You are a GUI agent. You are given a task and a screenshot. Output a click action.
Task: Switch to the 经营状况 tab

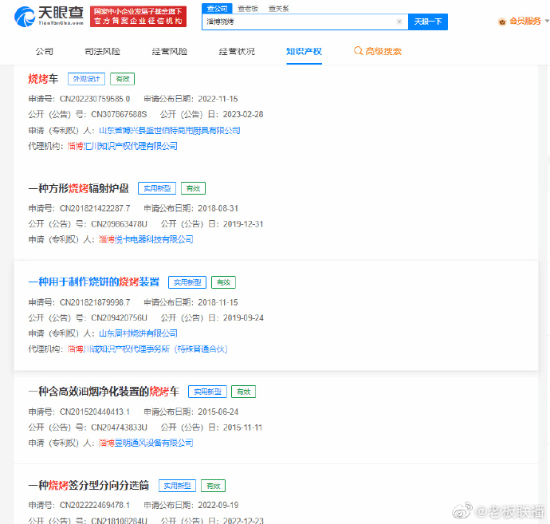(237, 52)
